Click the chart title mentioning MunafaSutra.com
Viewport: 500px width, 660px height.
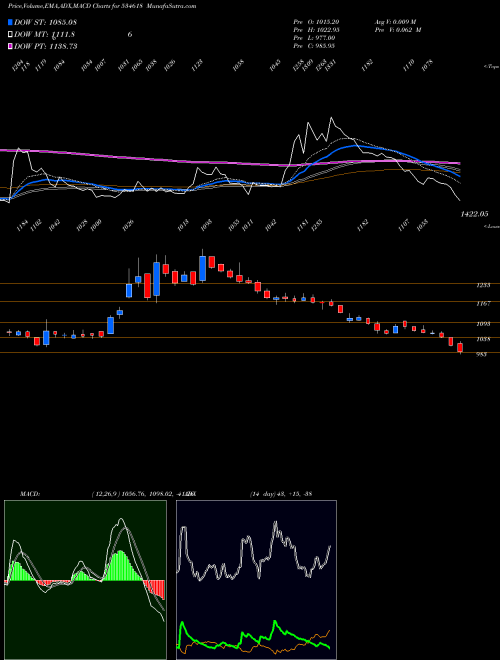point(102,6)
